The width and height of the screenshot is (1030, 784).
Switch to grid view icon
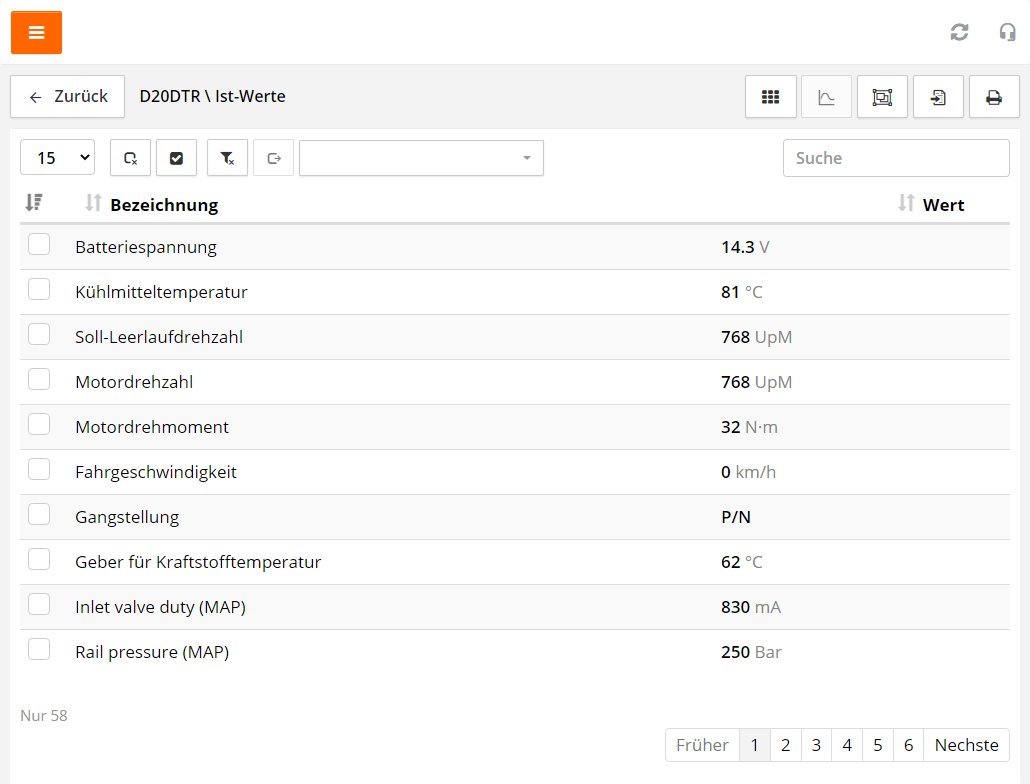point(770,97)
